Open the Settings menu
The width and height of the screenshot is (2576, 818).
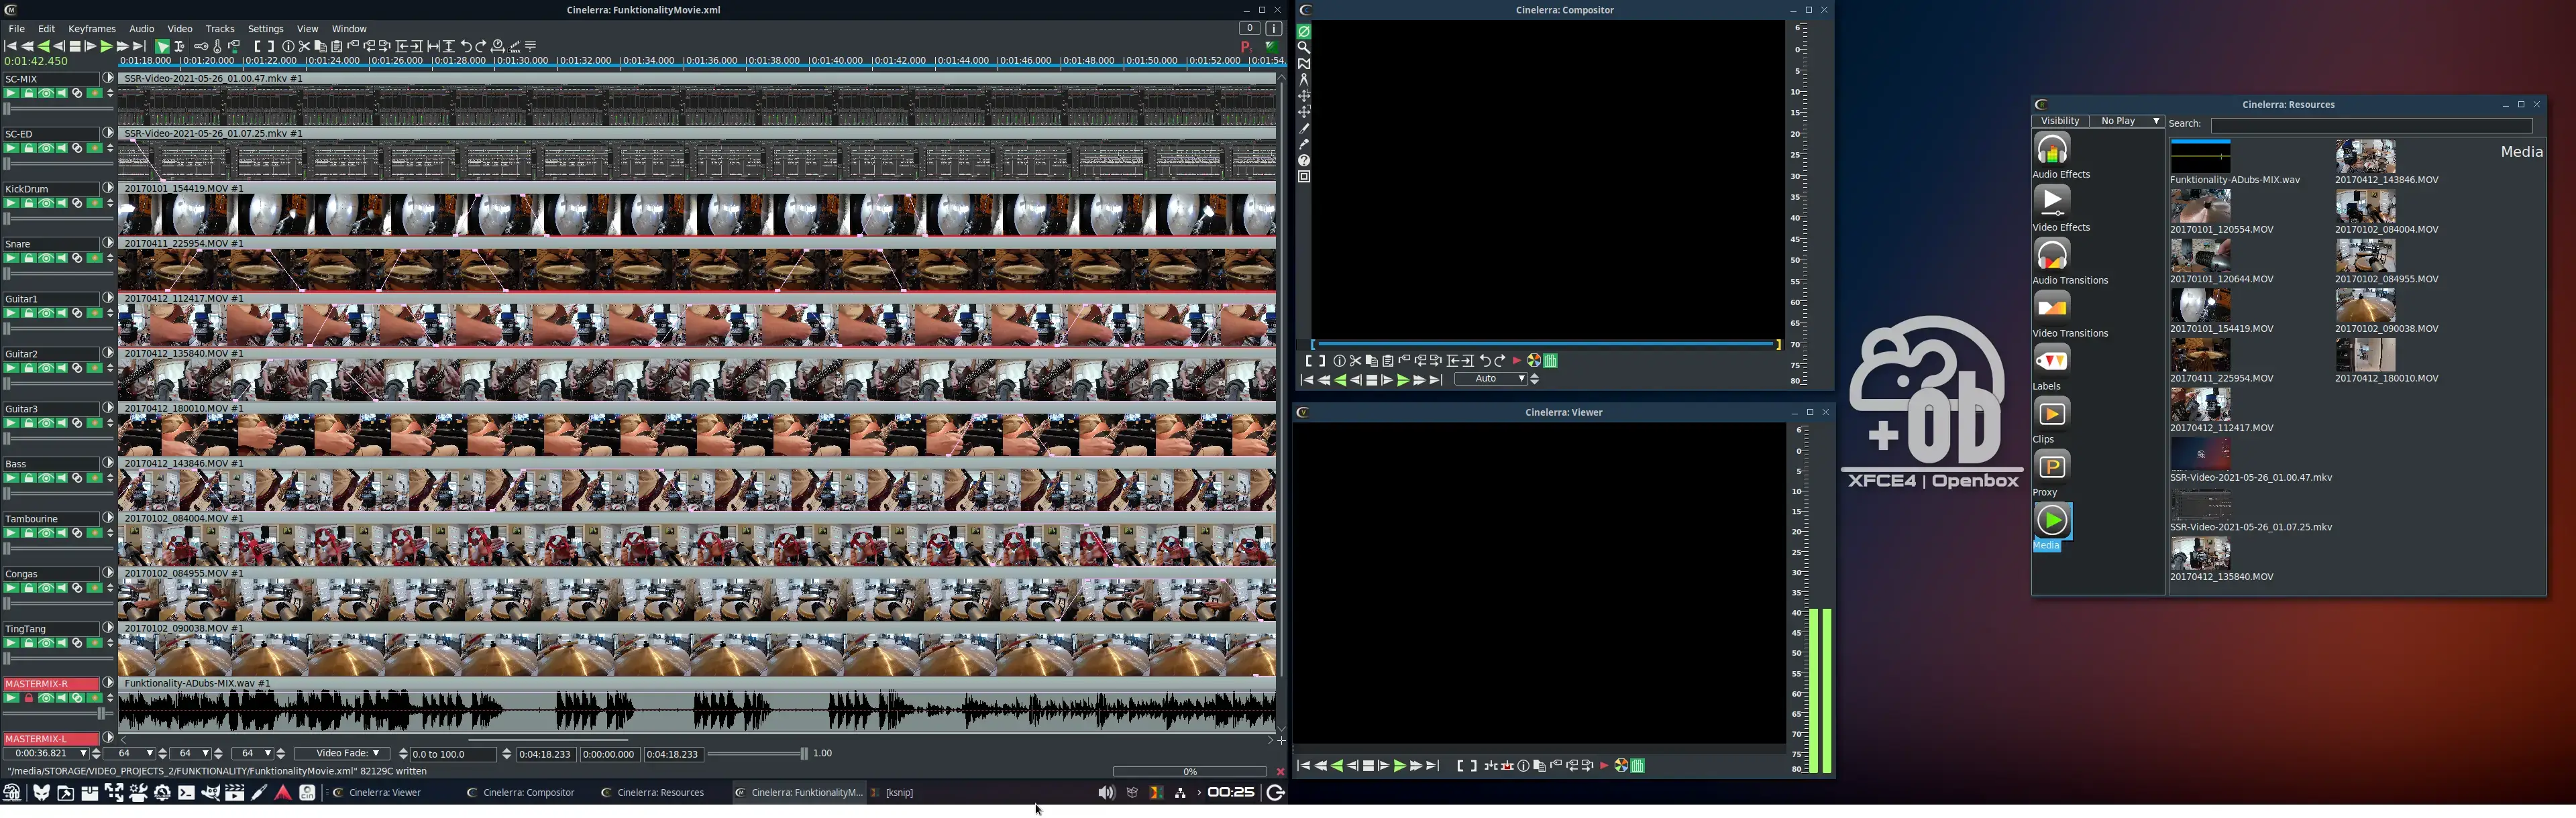[265, 29]
